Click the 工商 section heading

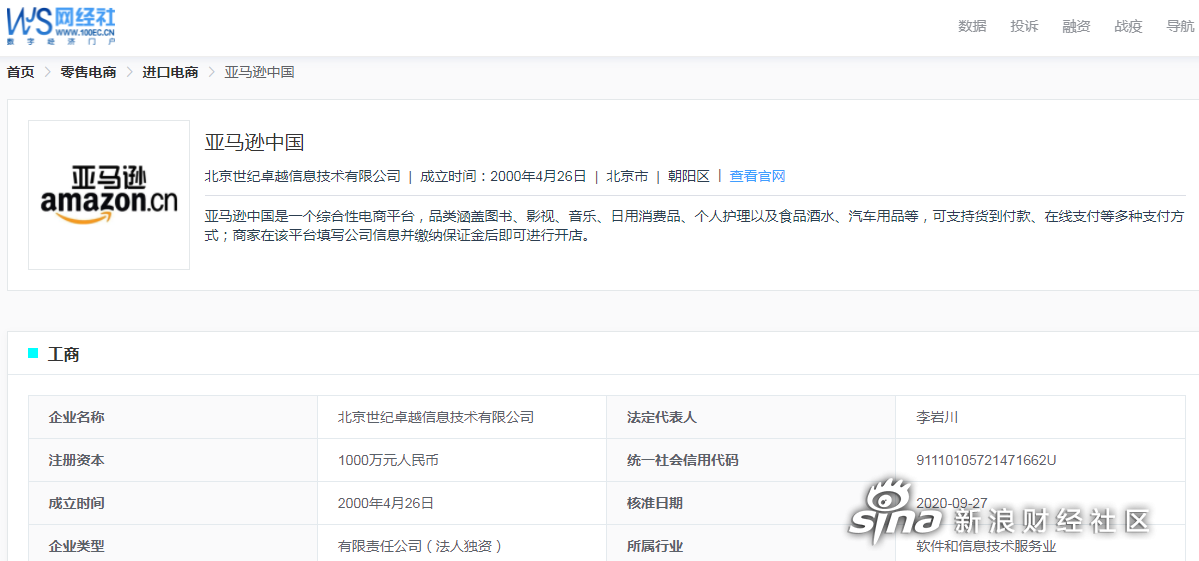[x=63, y=355]
